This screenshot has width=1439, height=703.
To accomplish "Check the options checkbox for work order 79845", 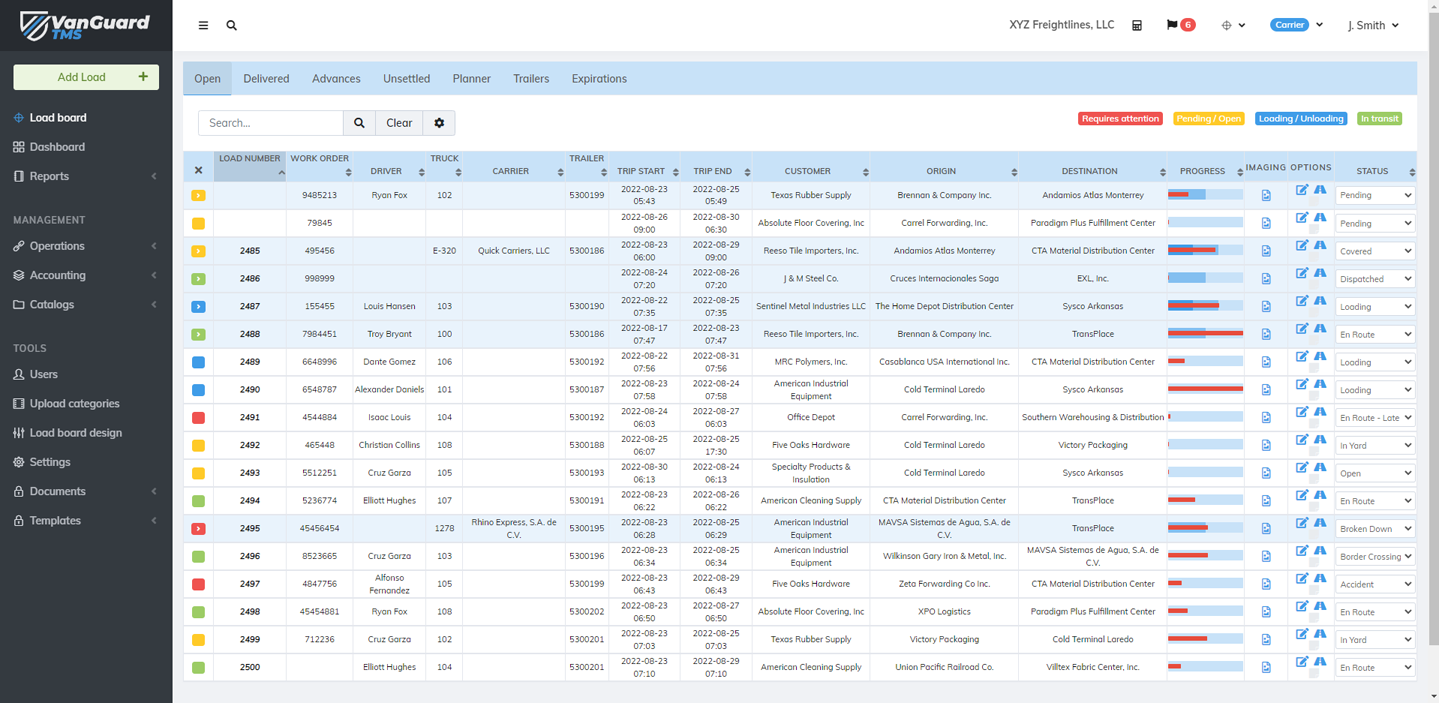I will (x=1313, y=230).
